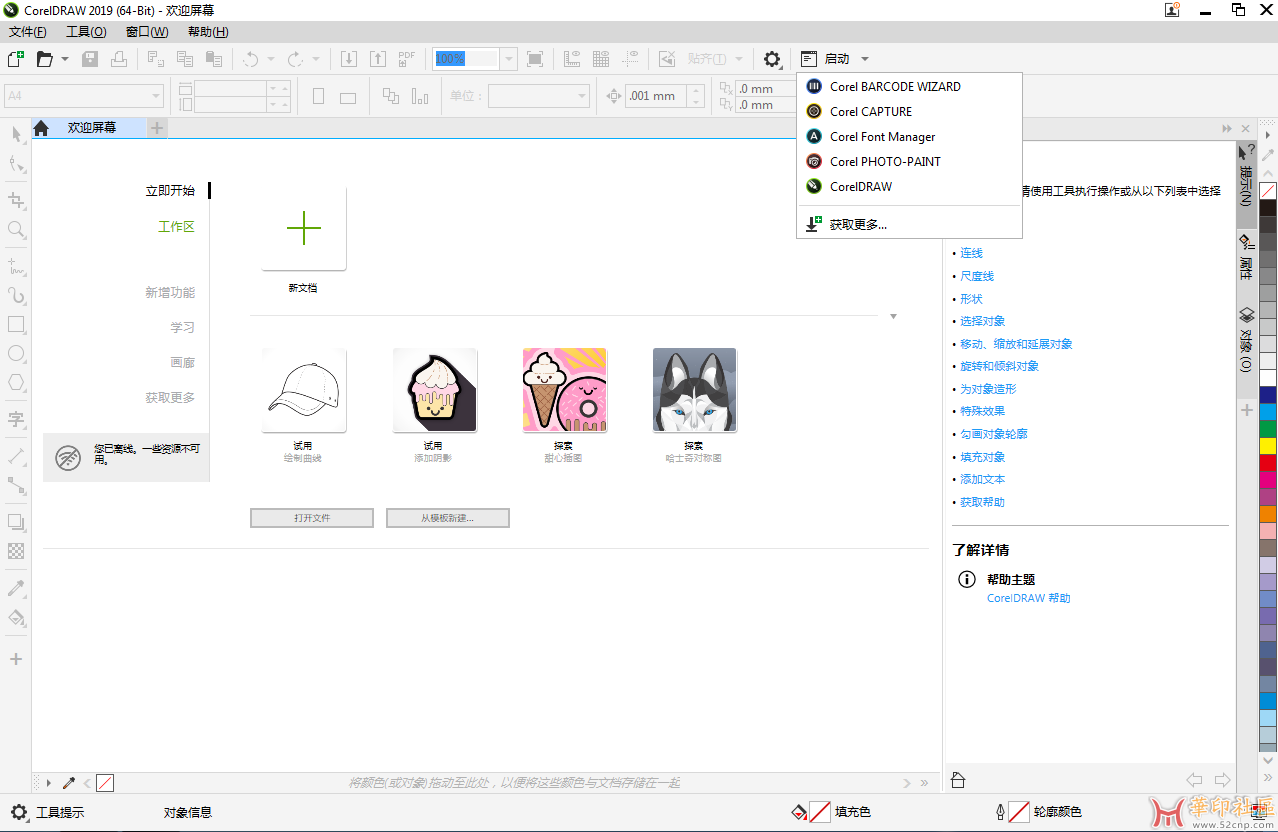Select the Zoom magnifier tool
1278x832 pixels.
(16, 230)
